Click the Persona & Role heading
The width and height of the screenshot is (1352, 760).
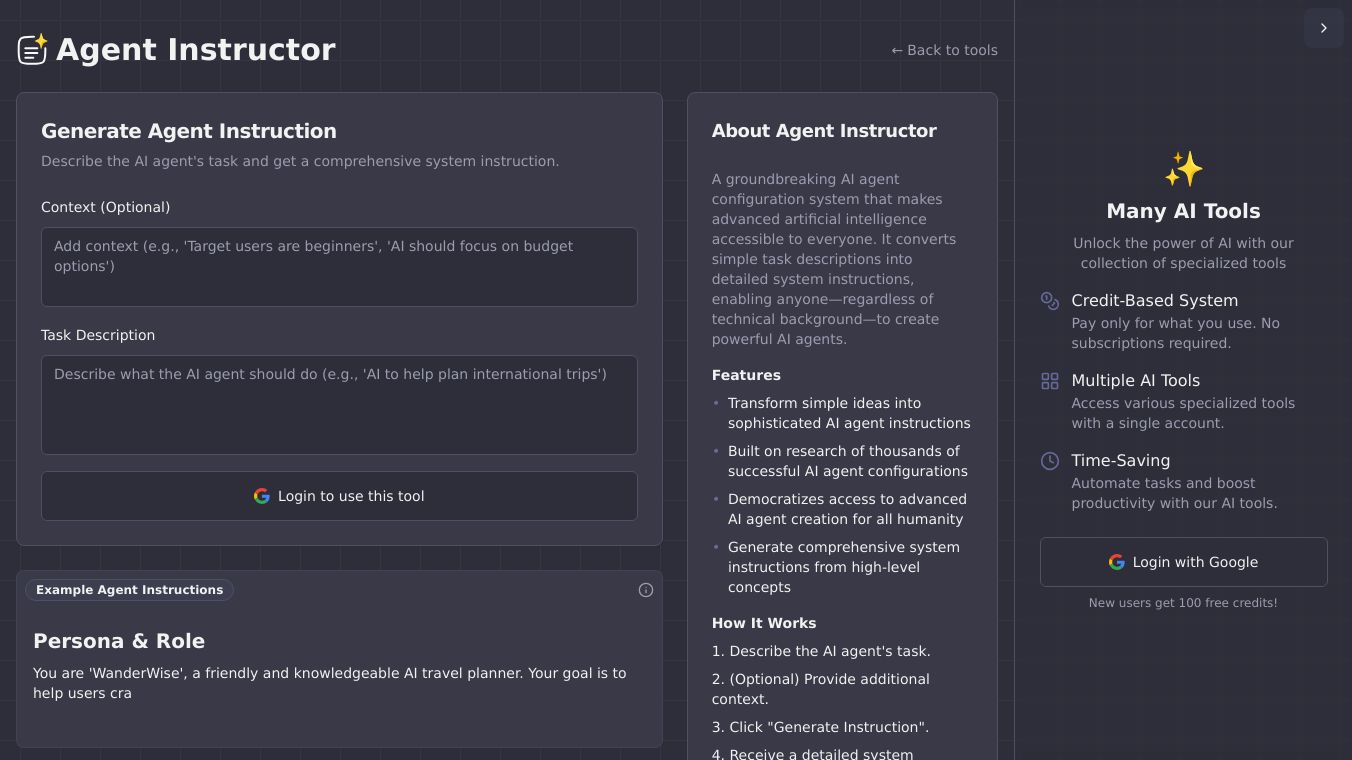tap(119, 641)
